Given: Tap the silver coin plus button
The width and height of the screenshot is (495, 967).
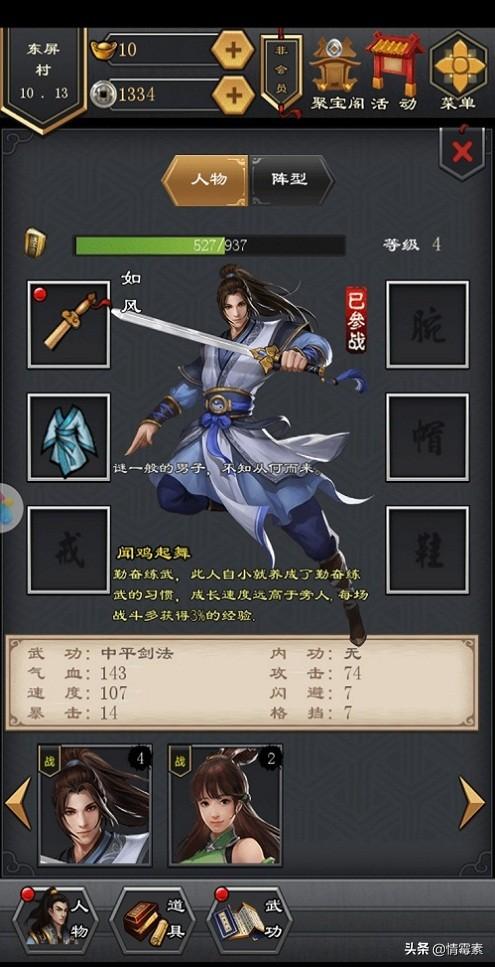Looking at the screenshot, I should (x=233, y=94).
